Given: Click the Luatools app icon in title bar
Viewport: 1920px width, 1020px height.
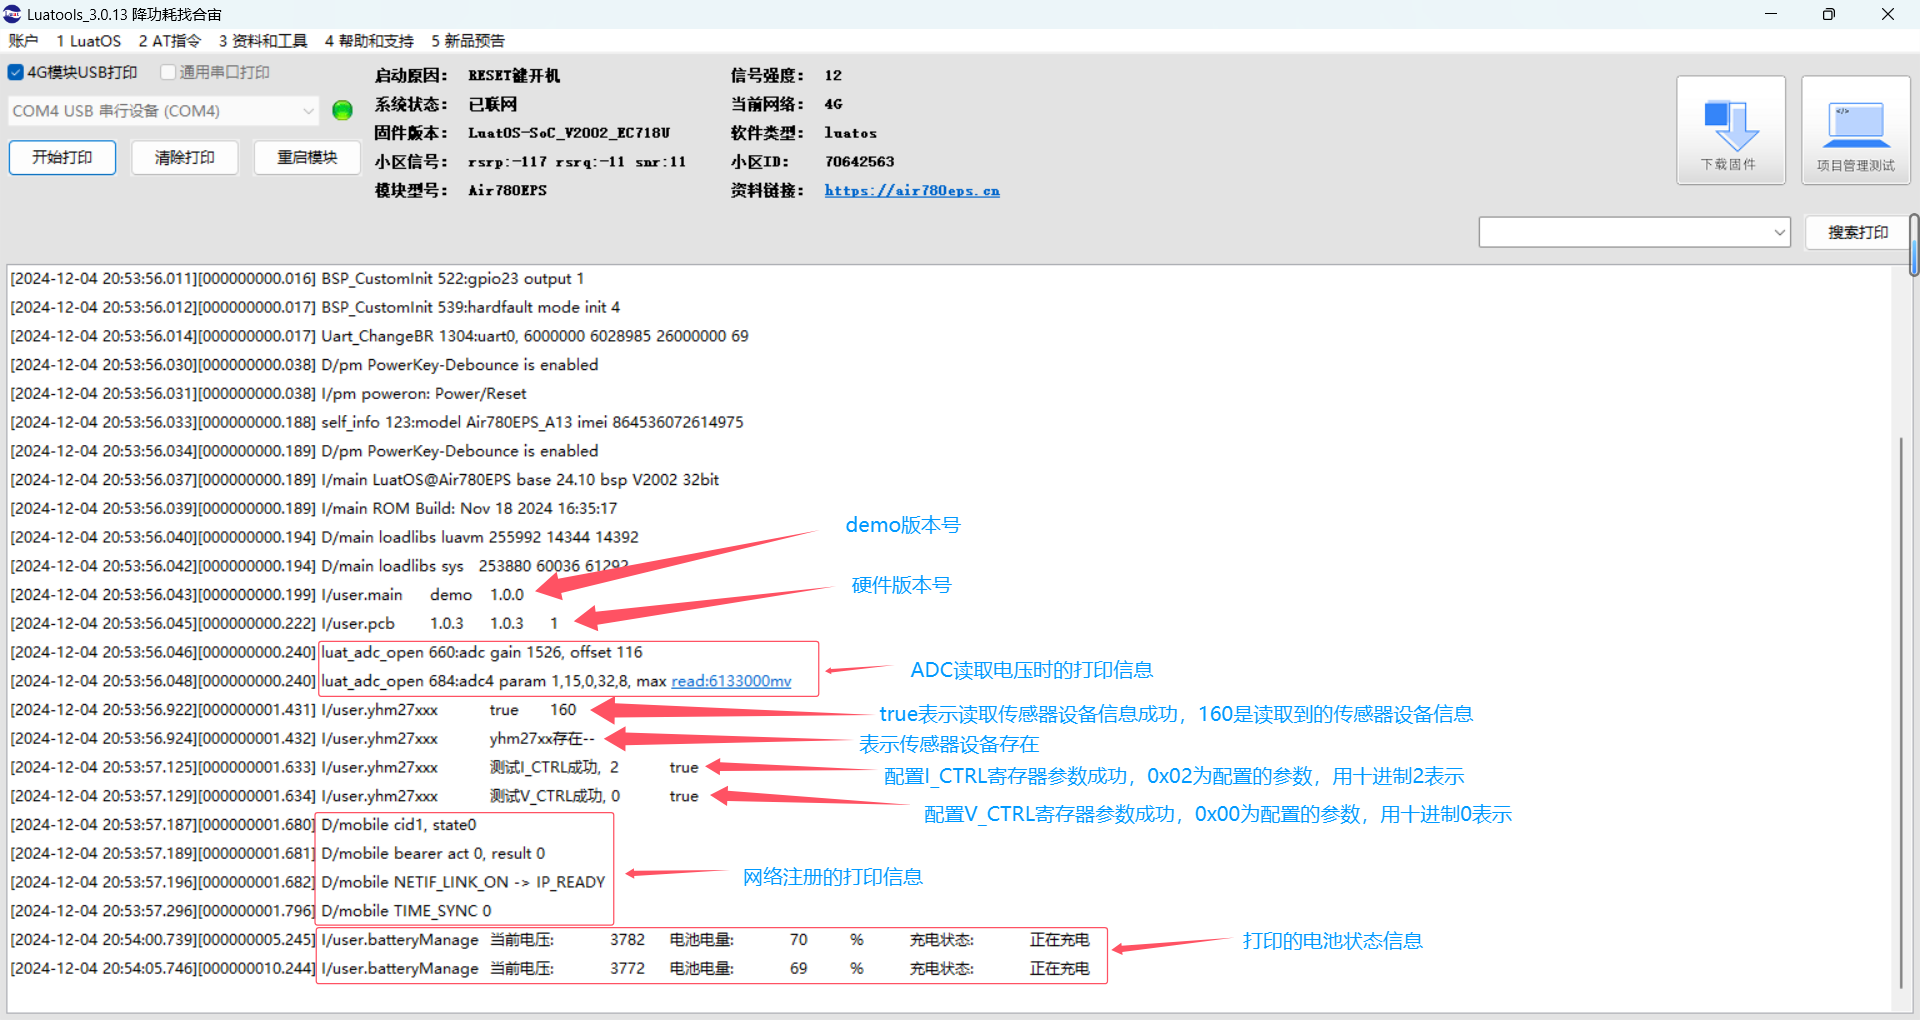Looking at the screenshot, I should (12, 13).
